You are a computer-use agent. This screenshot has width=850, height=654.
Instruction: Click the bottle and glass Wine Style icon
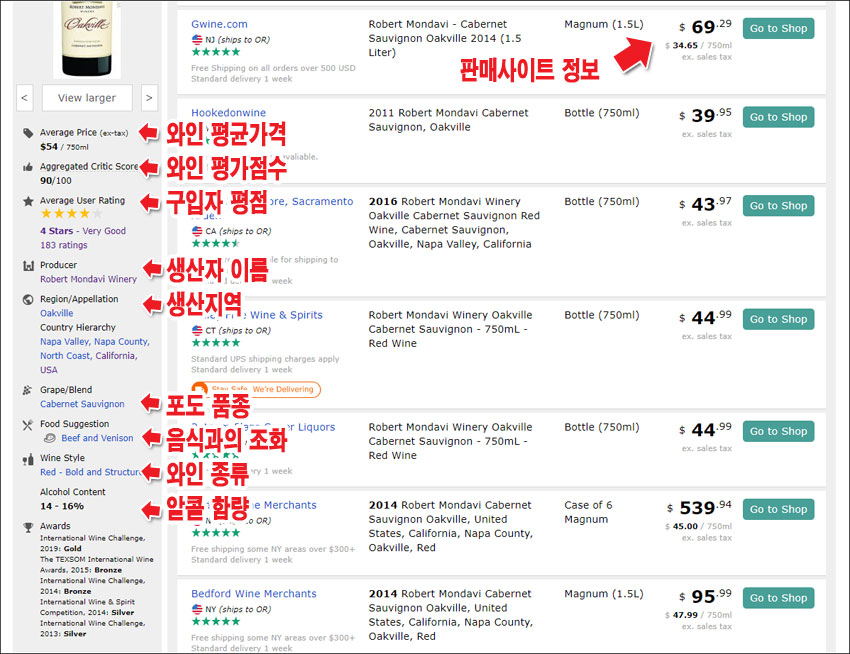(x=28, y=458)
